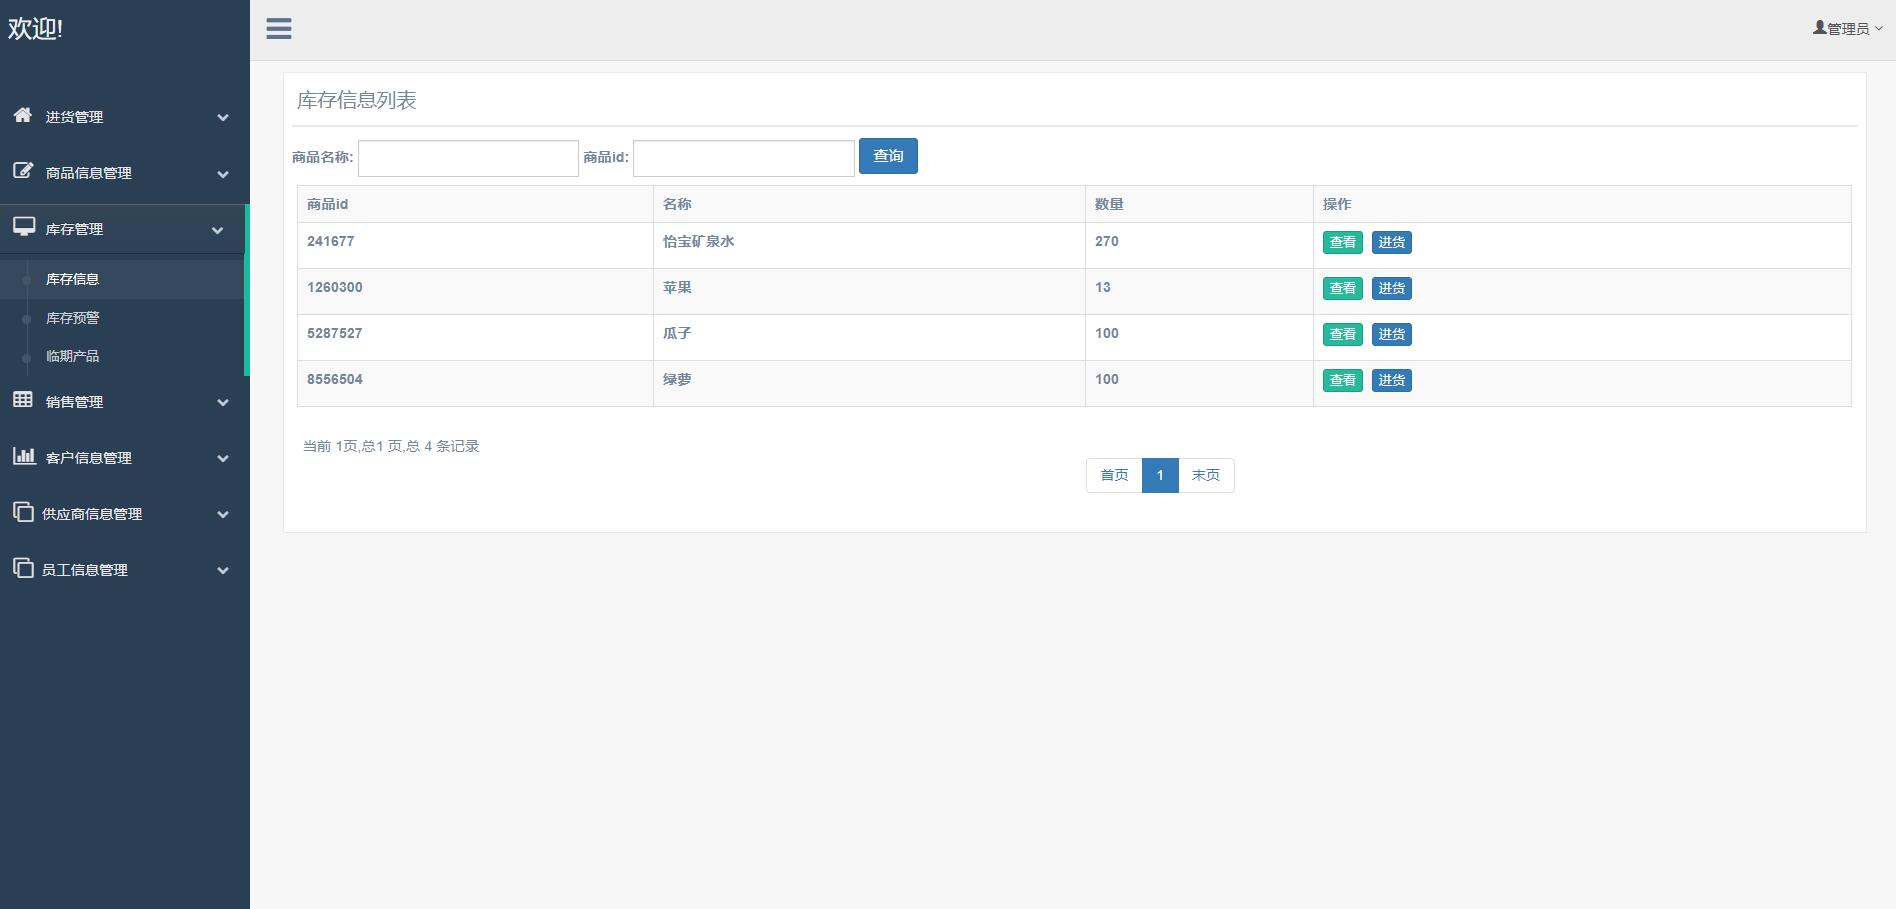Click 进货 button for 苹果 row
Image resolution: width=1896 pixels, height=909 pixels.
[1391, 289]
